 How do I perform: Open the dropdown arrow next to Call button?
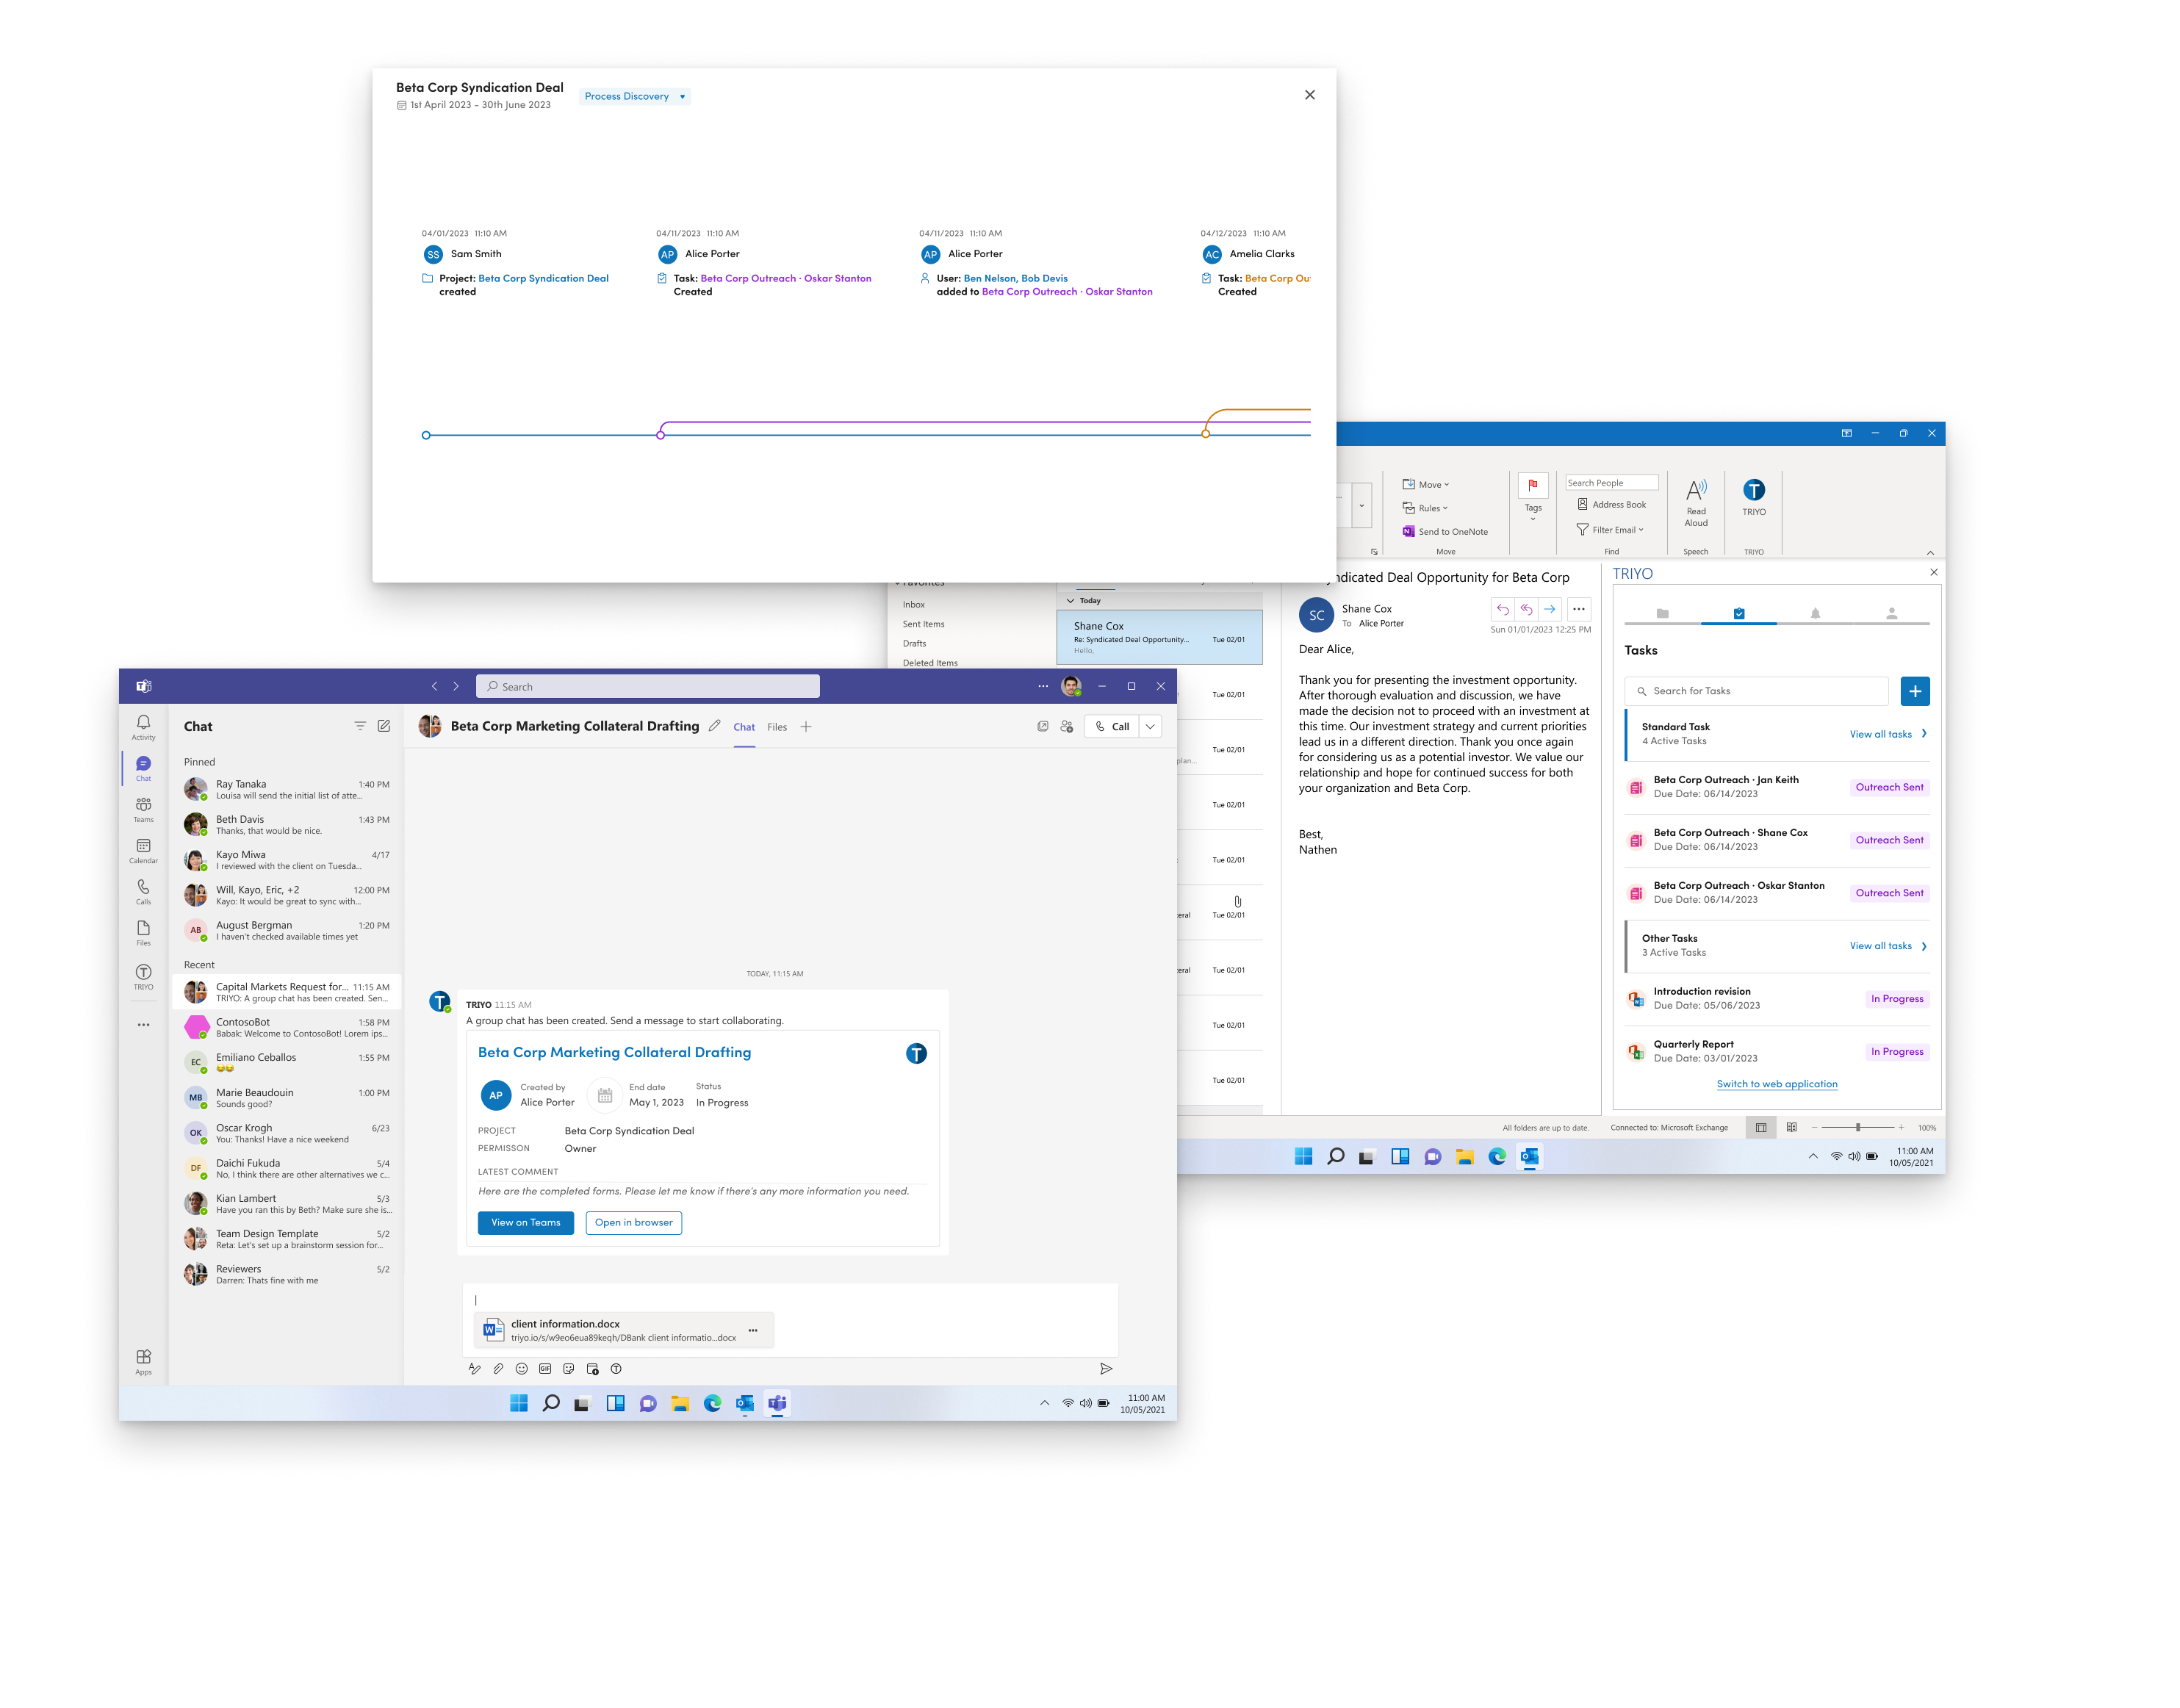(x=1151, y=726)
